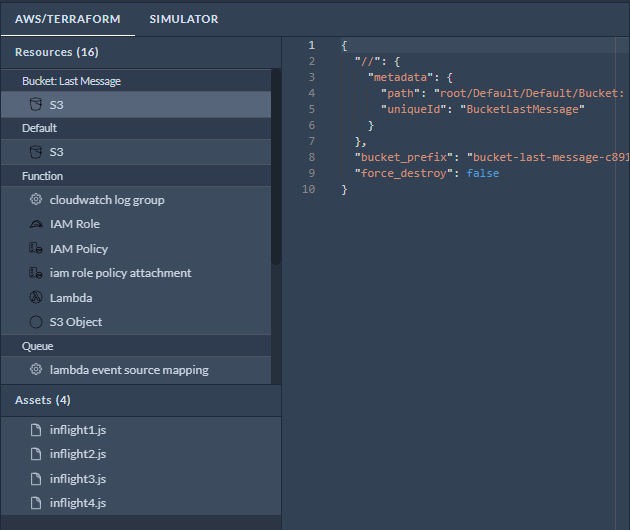Click the Lambda function icon
Image resolution: width=630 pixels, height=530 pixels.
click(36, 298)
